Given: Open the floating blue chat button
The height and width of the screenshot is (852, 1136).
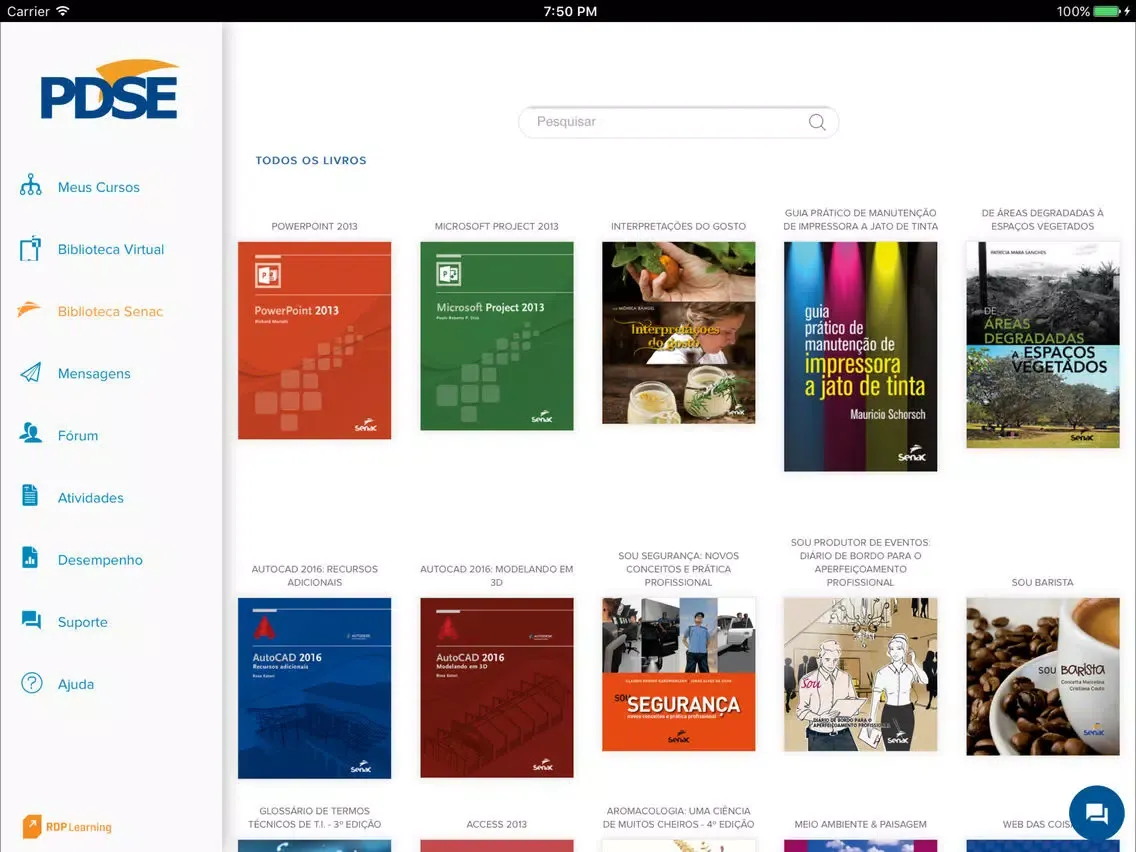Looking at the screenshot, I should point(1096,813).
